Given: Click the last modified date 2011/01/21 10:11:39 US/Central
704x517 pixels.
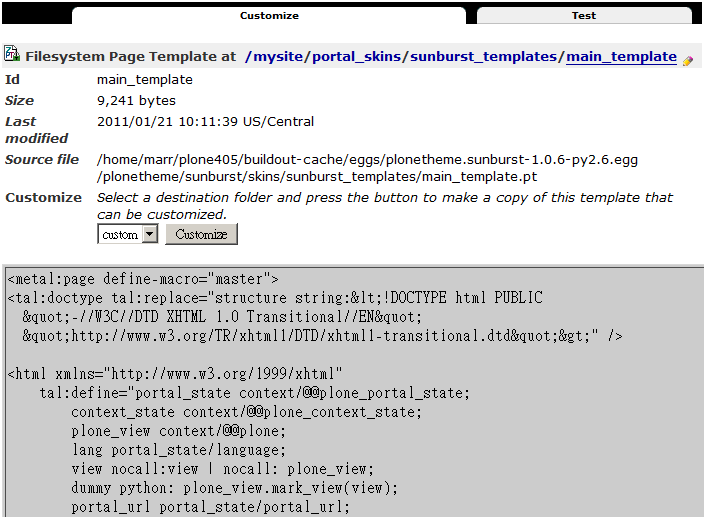Looking at the screenshot, I should (x=205, y=122).
